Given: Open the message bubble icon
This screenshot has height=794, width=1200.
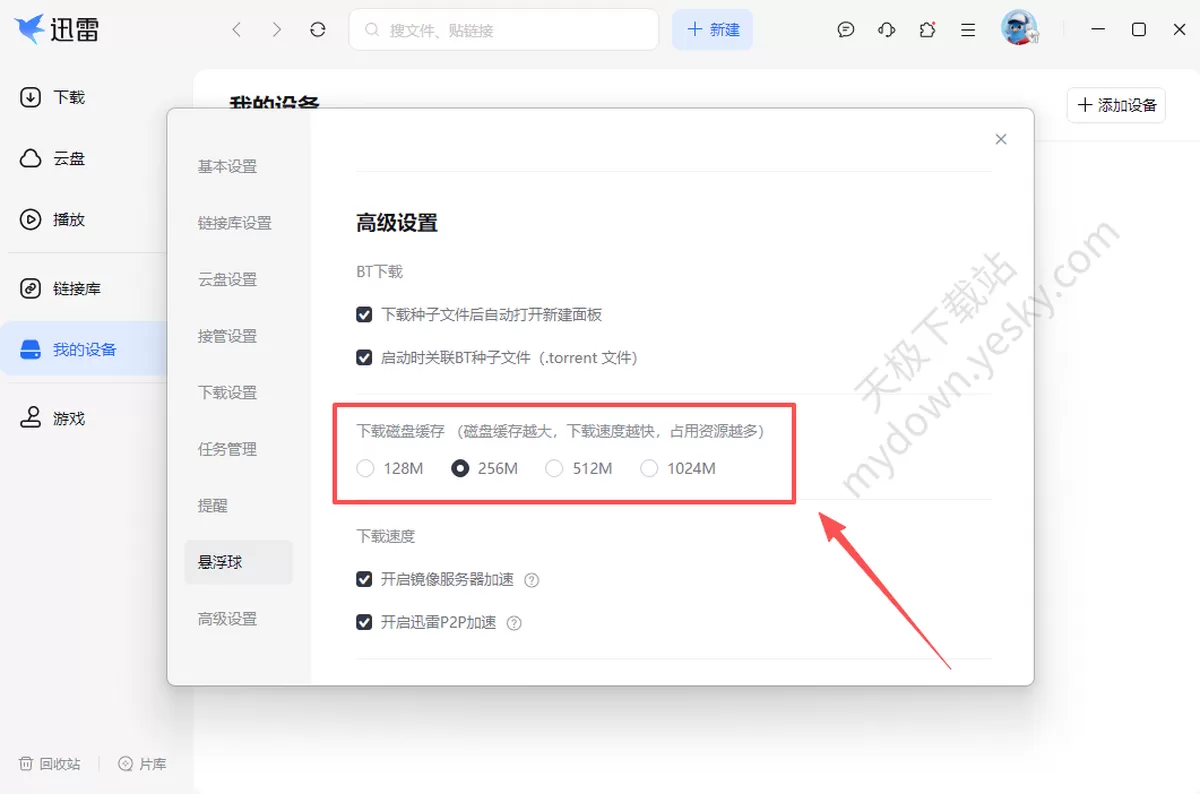Looking at the screenshot, I should pos(846,30).
